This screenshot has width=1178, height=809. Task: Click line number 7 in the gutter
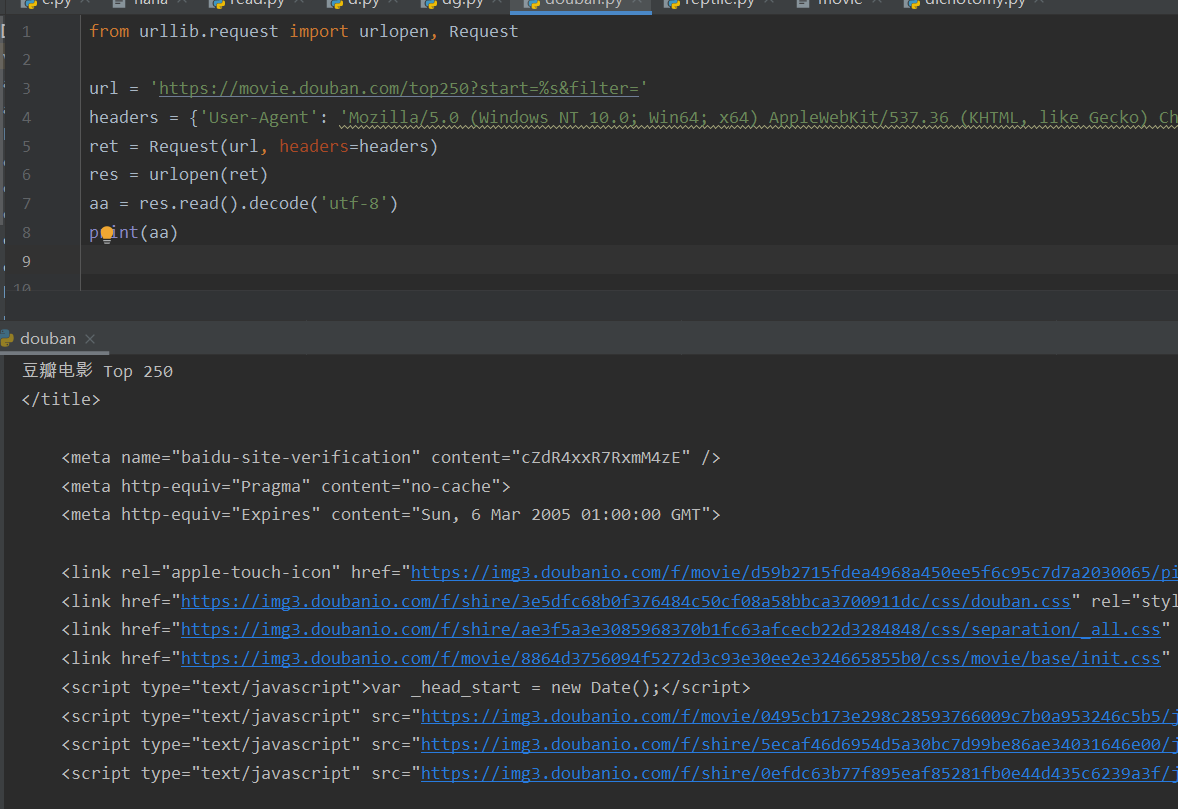26,204
